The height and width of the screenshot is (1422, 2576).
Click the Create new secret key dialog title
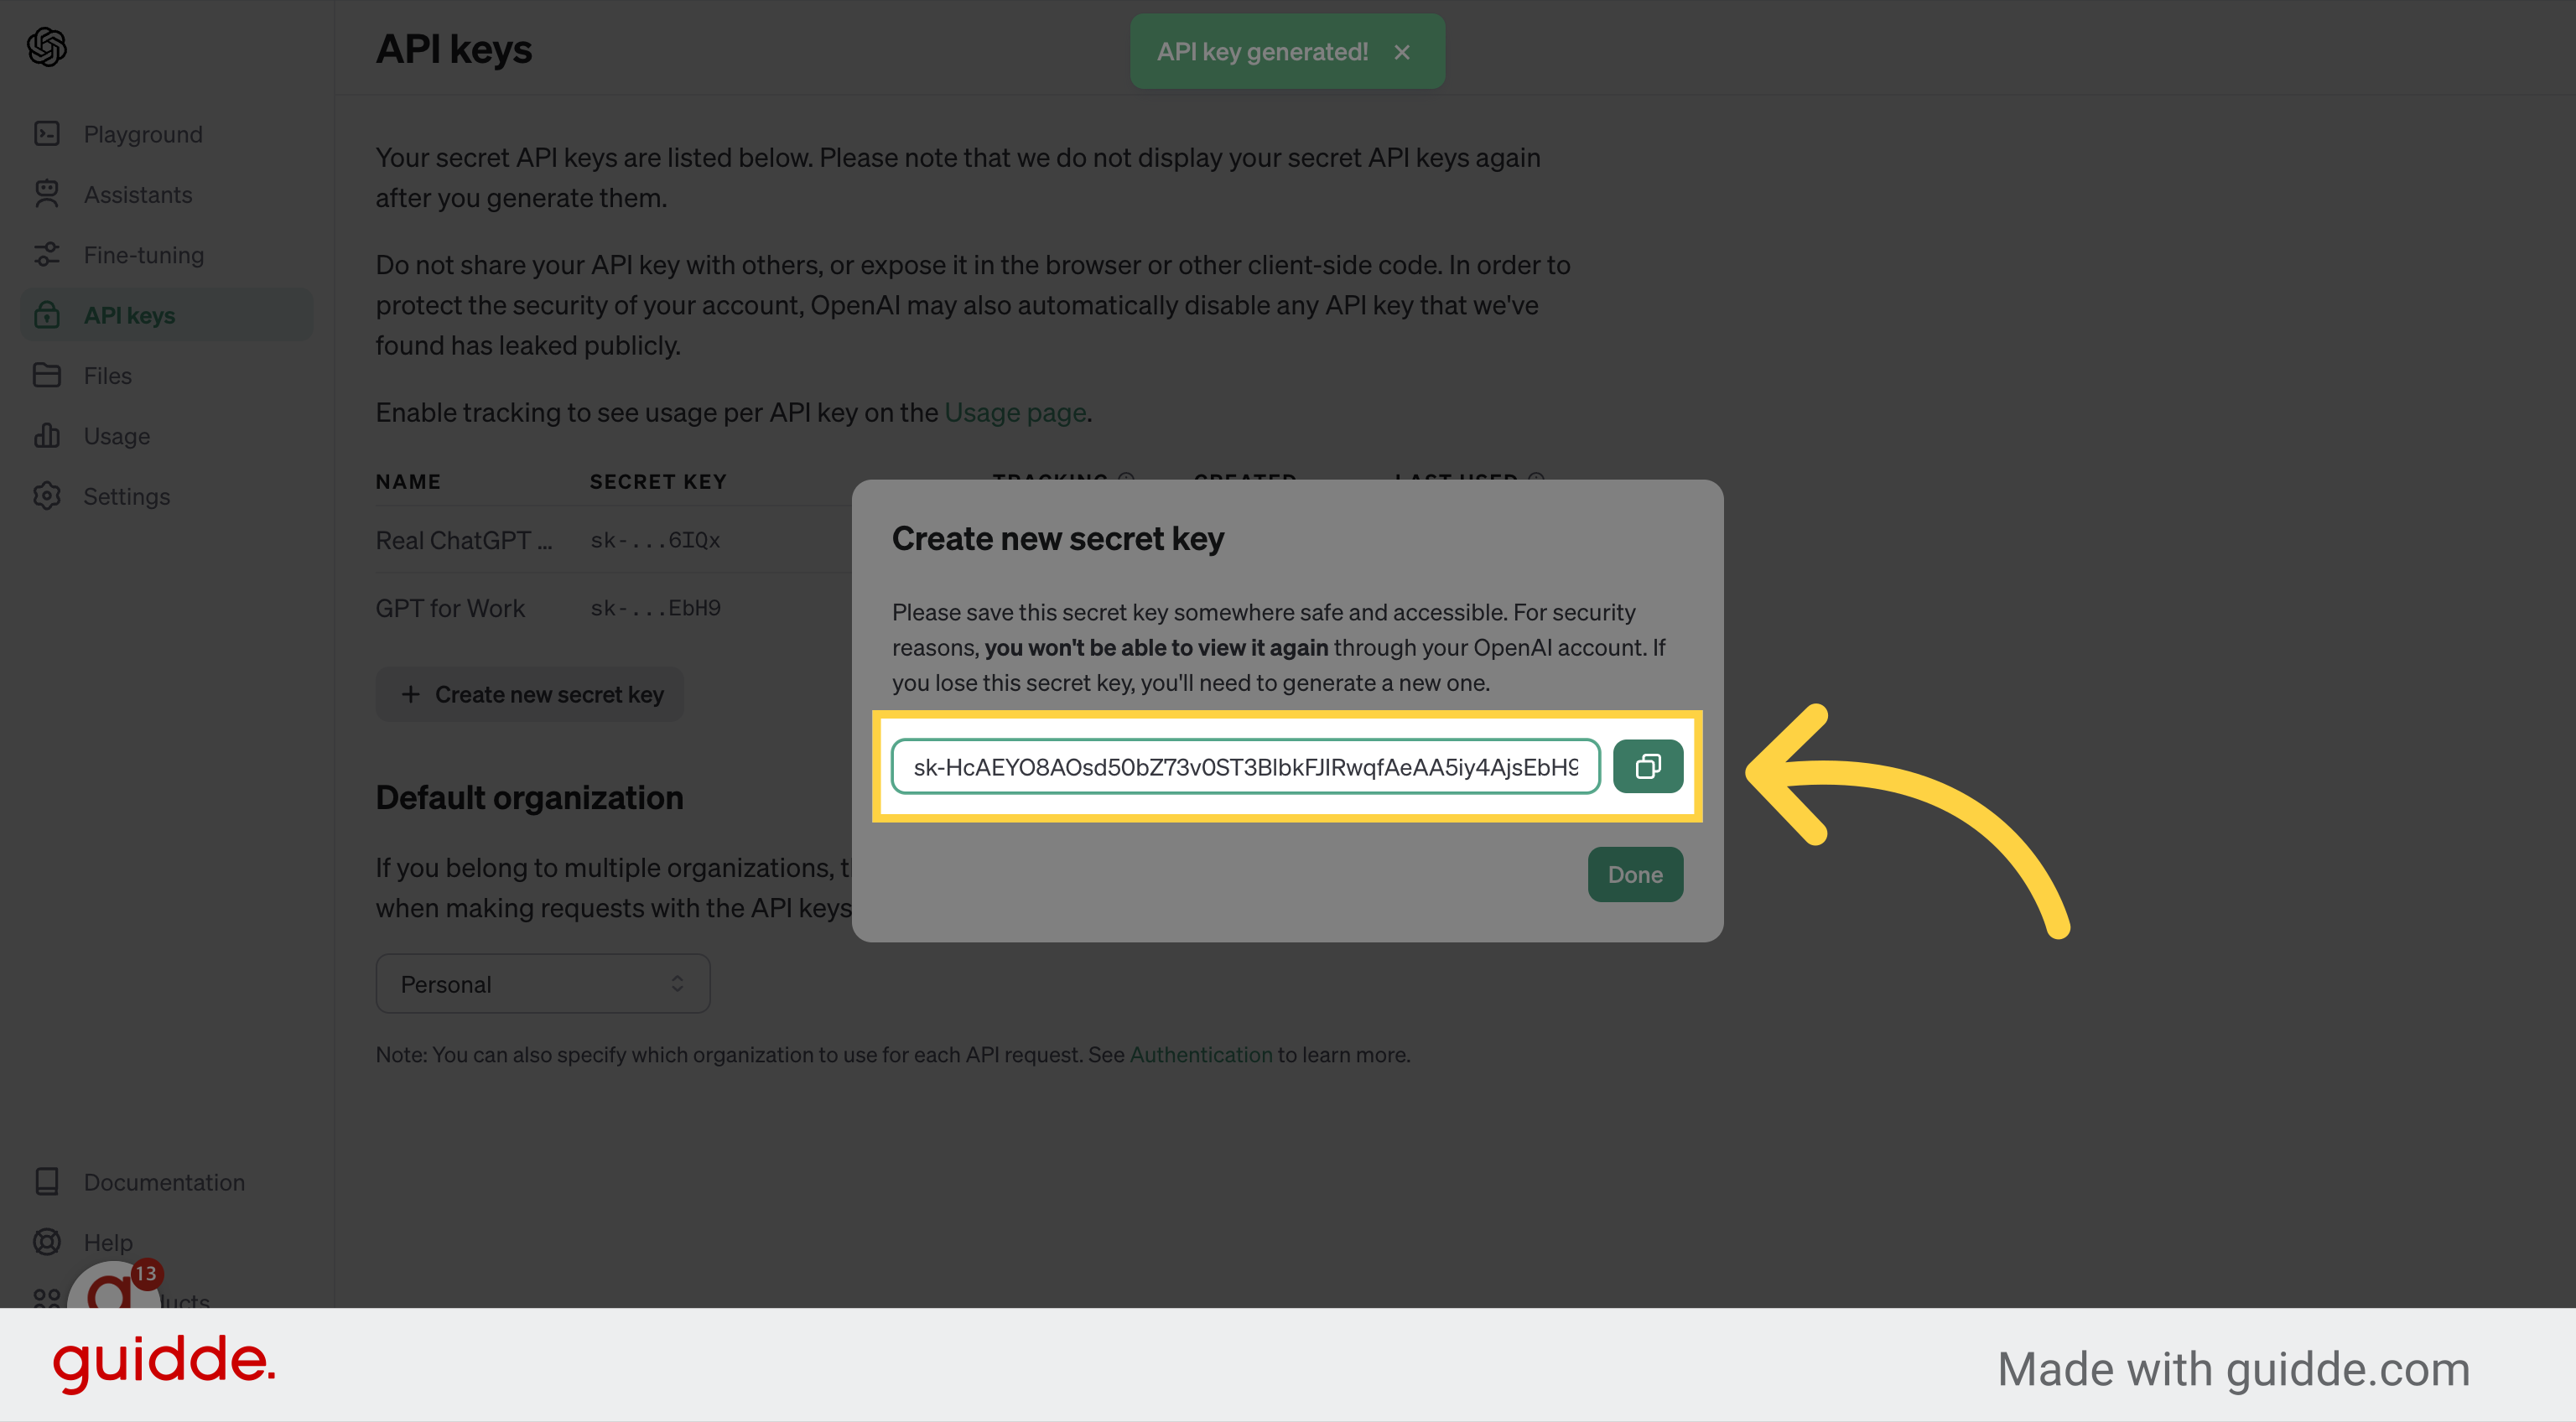pos(1058,539)
